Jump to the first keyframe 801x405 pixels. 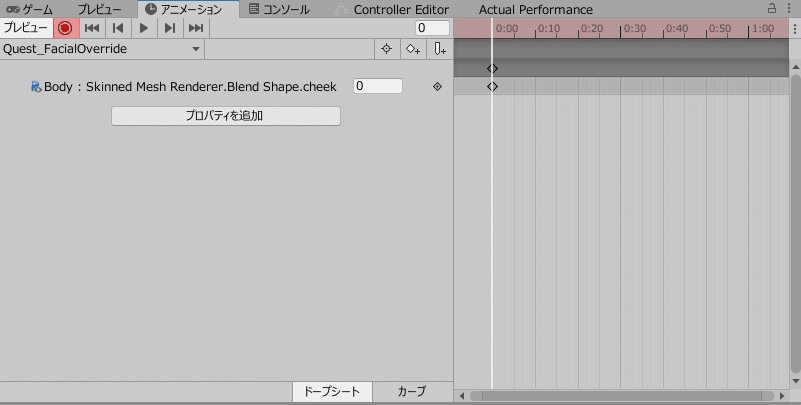(x=92, y=28)
